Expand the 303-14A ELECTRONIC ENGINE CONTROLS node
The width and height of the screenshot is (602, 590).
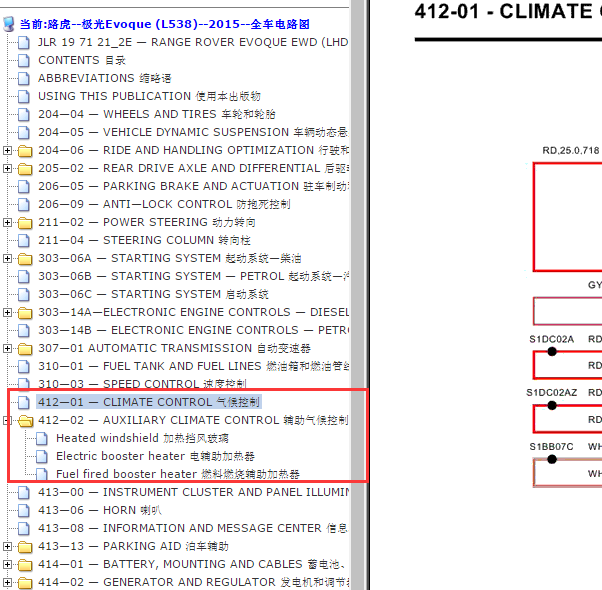7,312
